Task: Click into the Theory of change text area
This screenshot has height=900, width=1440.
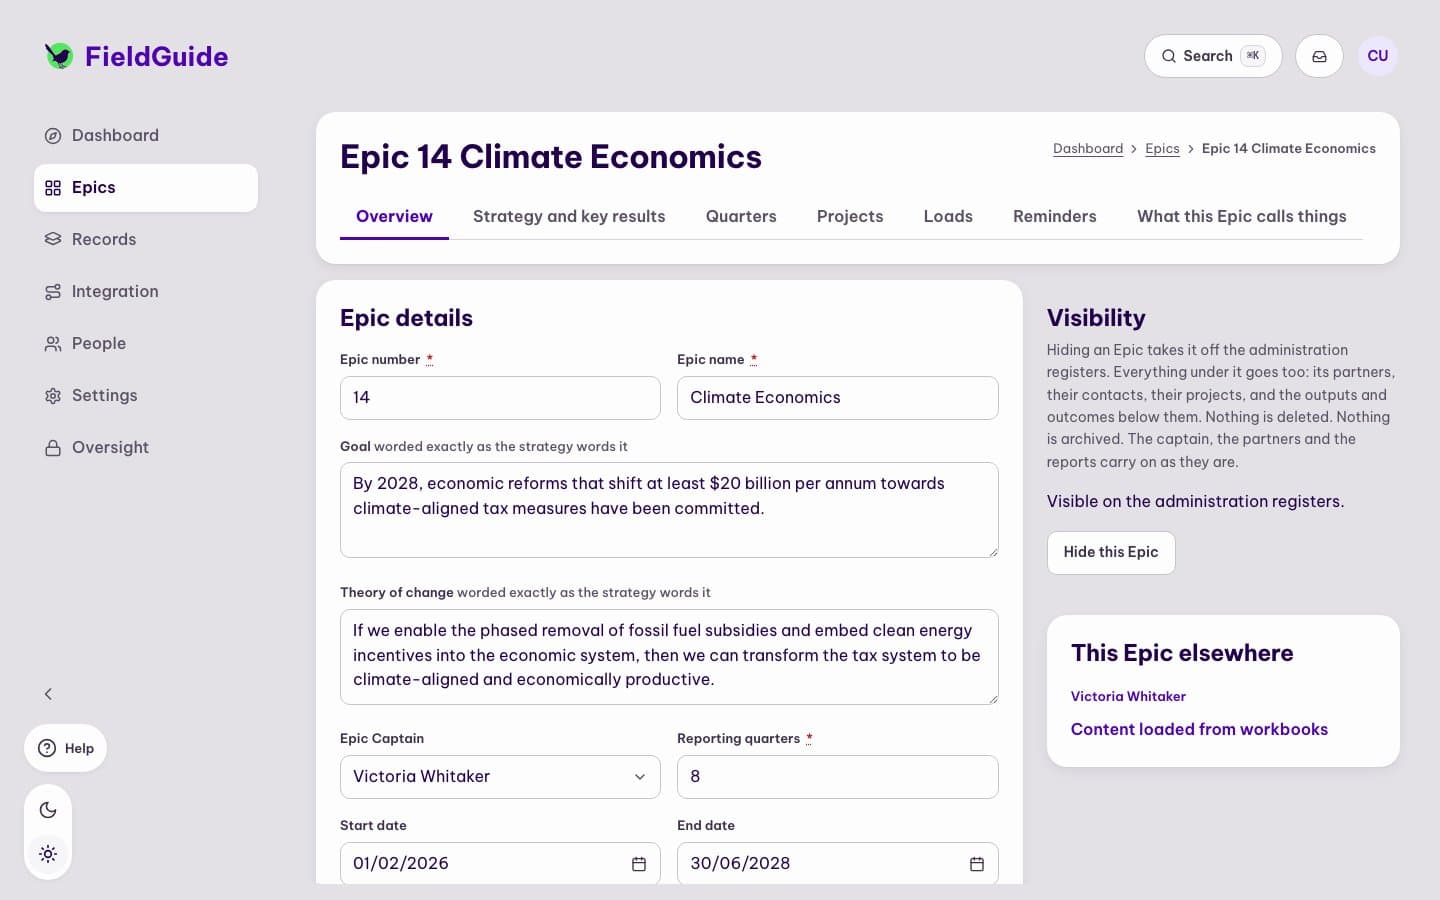Action: point(669,657)
